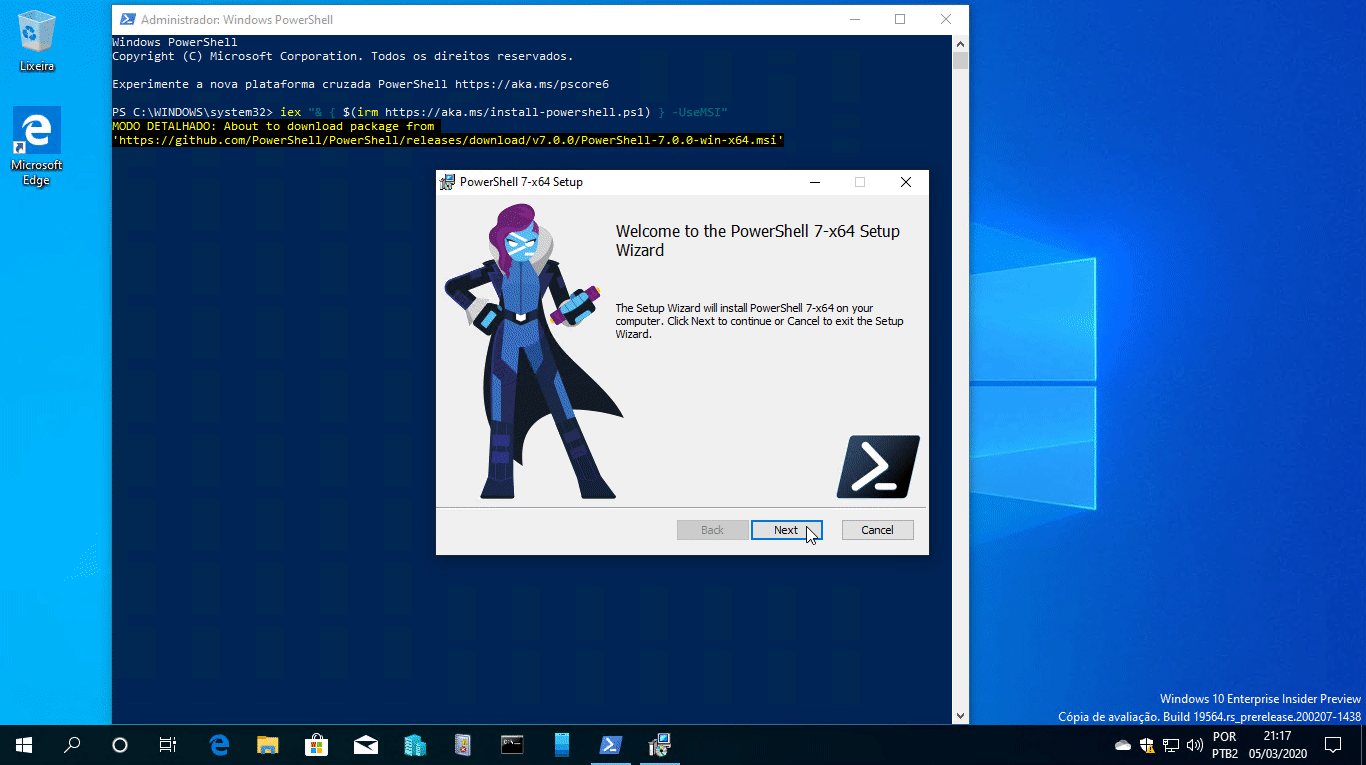The image size is (1366, 765).
Task: Open the Microsoft Store app
Action: tap(315, 745)
